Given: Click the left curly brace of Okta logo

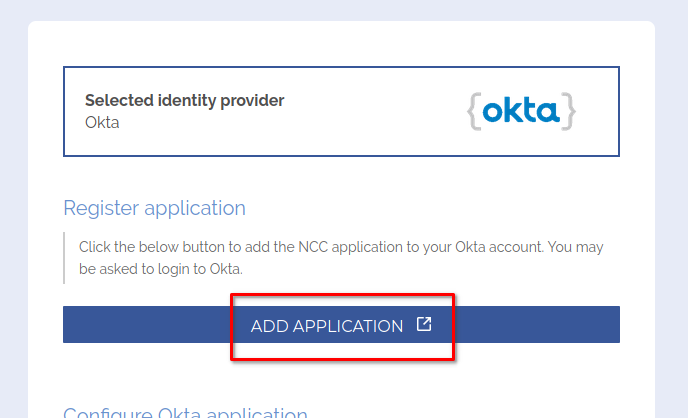Looking at the screenshot, I should coord(473,111).
